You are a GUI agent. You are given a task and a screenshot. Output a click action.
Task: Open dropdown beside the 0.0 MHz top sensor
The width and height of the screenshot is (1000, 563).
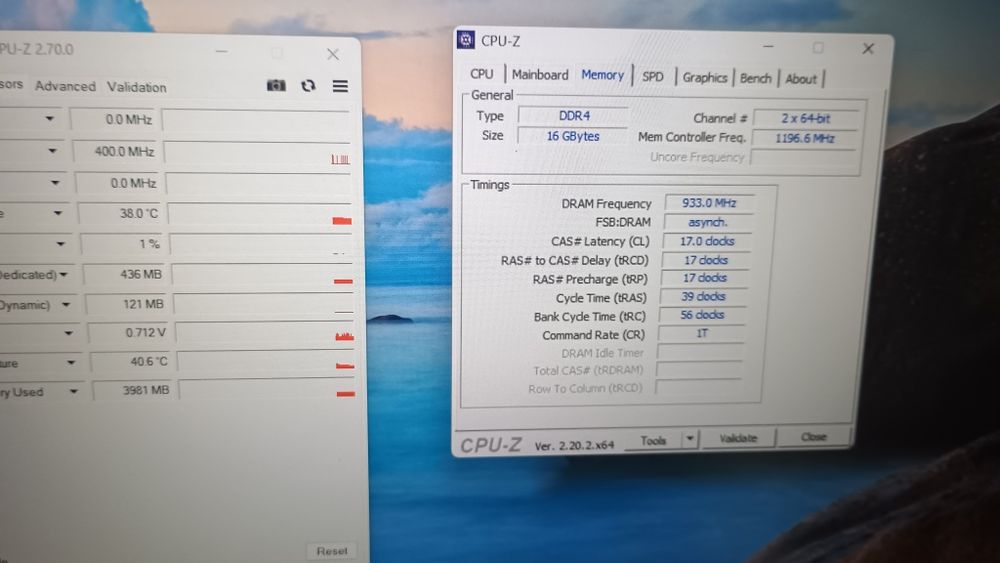(50, 119)
